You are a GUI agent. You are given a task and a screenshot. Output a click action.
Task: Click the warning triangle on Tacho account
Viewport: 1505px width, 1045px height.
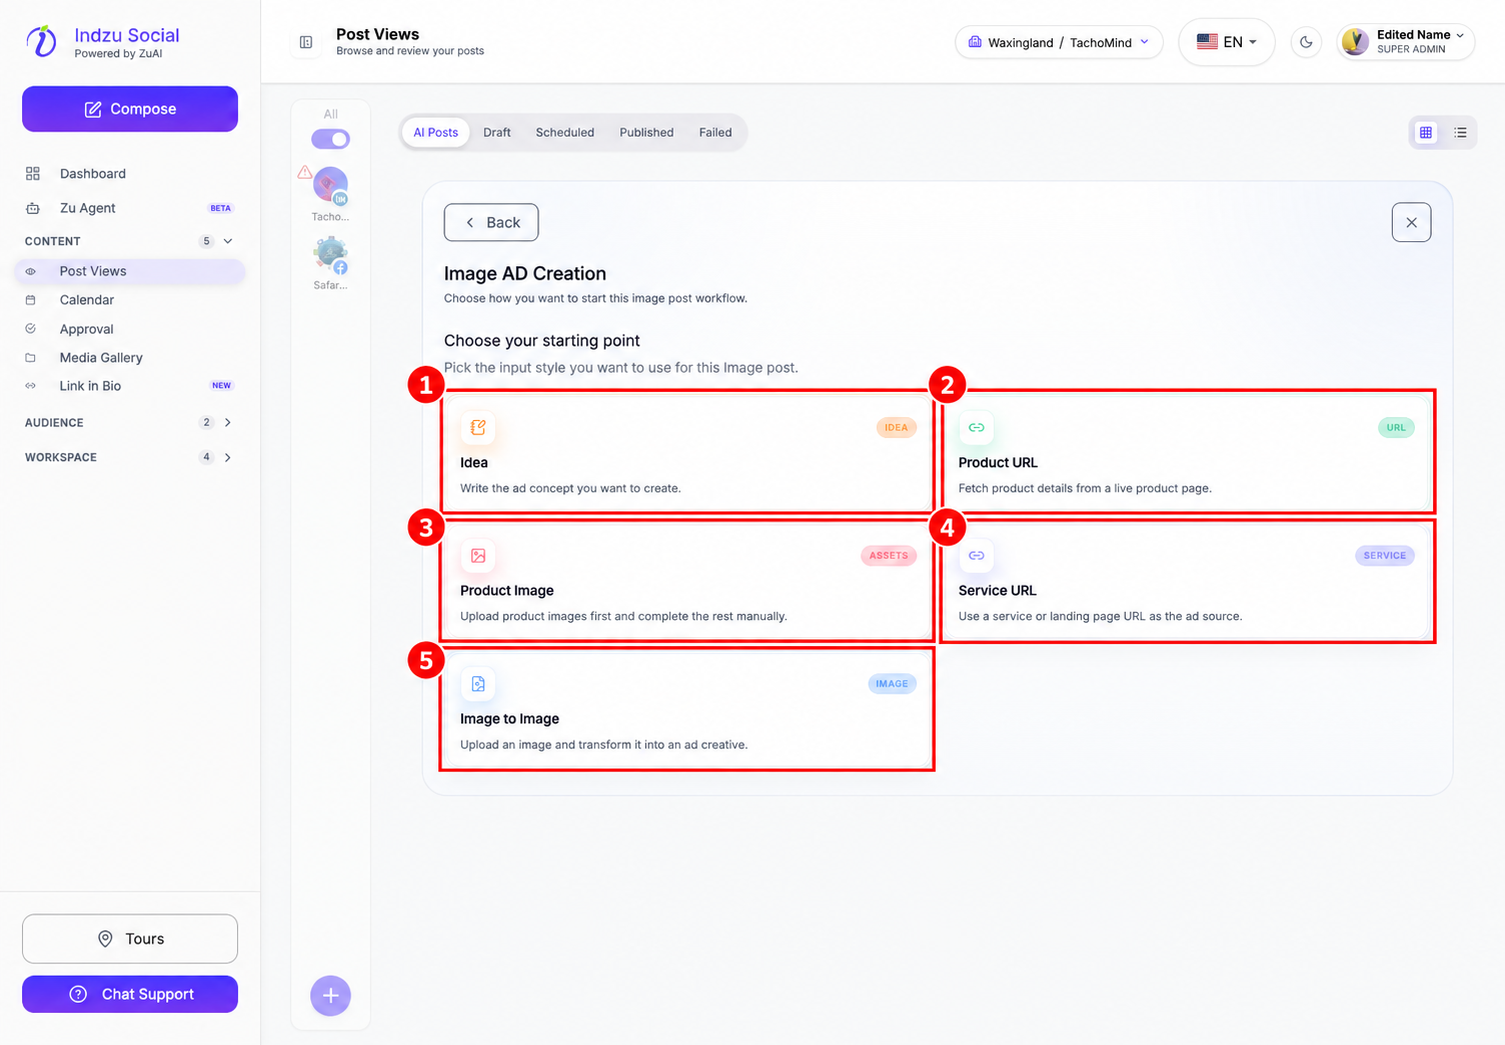coord(305,172)
